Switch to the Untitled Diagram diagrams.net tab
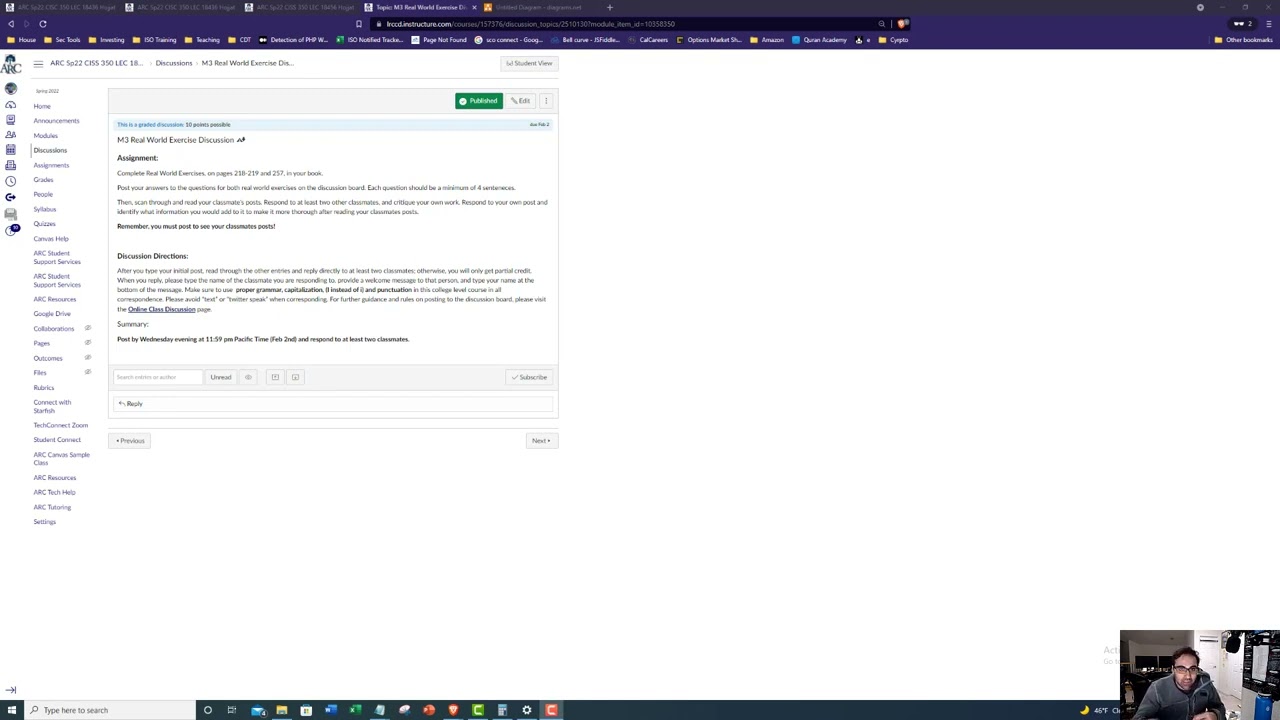The height and width of the screenshot is (720, 1280). [540, 7]
